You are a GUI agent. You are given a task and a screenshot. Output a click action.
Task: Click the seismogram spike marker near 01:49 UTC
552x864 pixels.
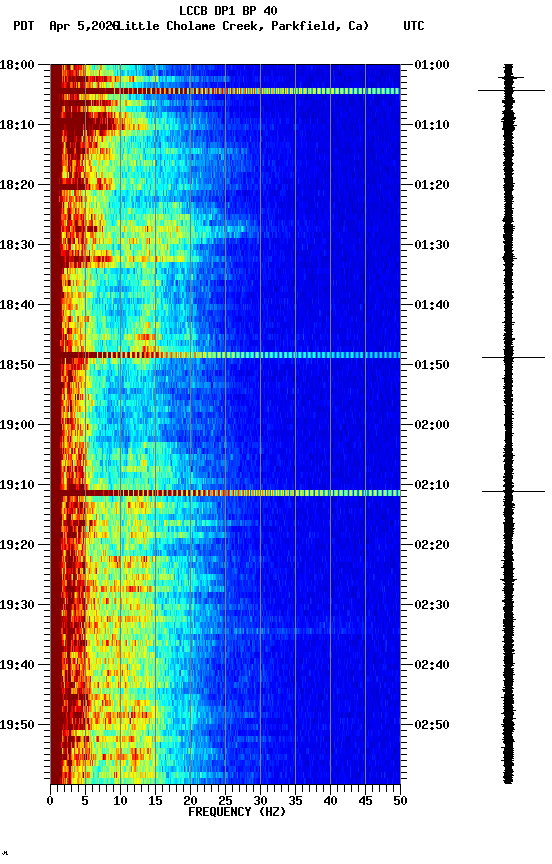513,358
